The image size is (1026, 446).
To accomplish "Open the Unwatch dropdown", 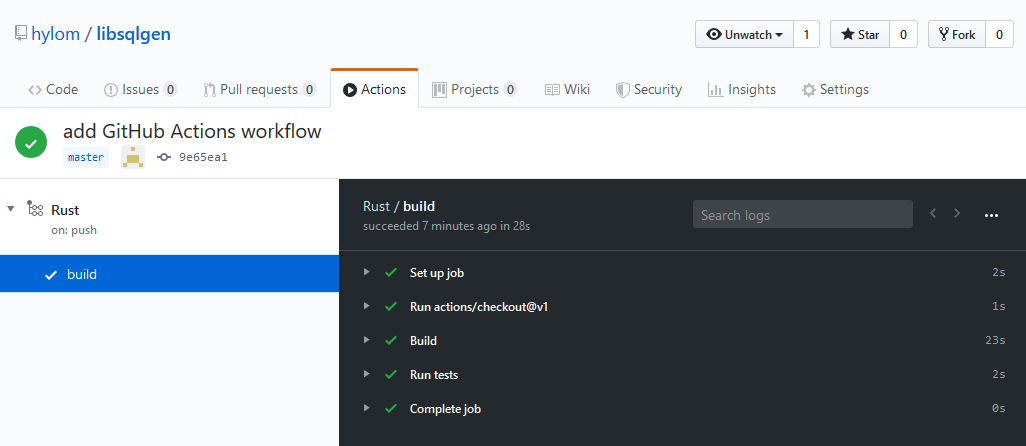I will coord(745,35).
